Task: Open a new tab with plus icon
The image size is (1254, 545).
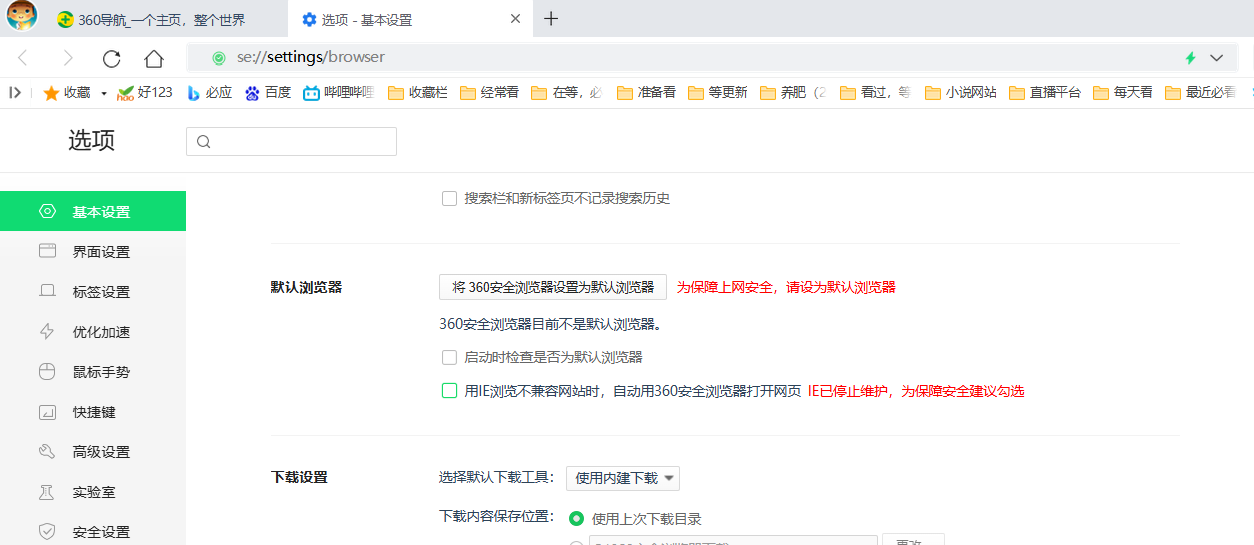Action: (551, 19)
